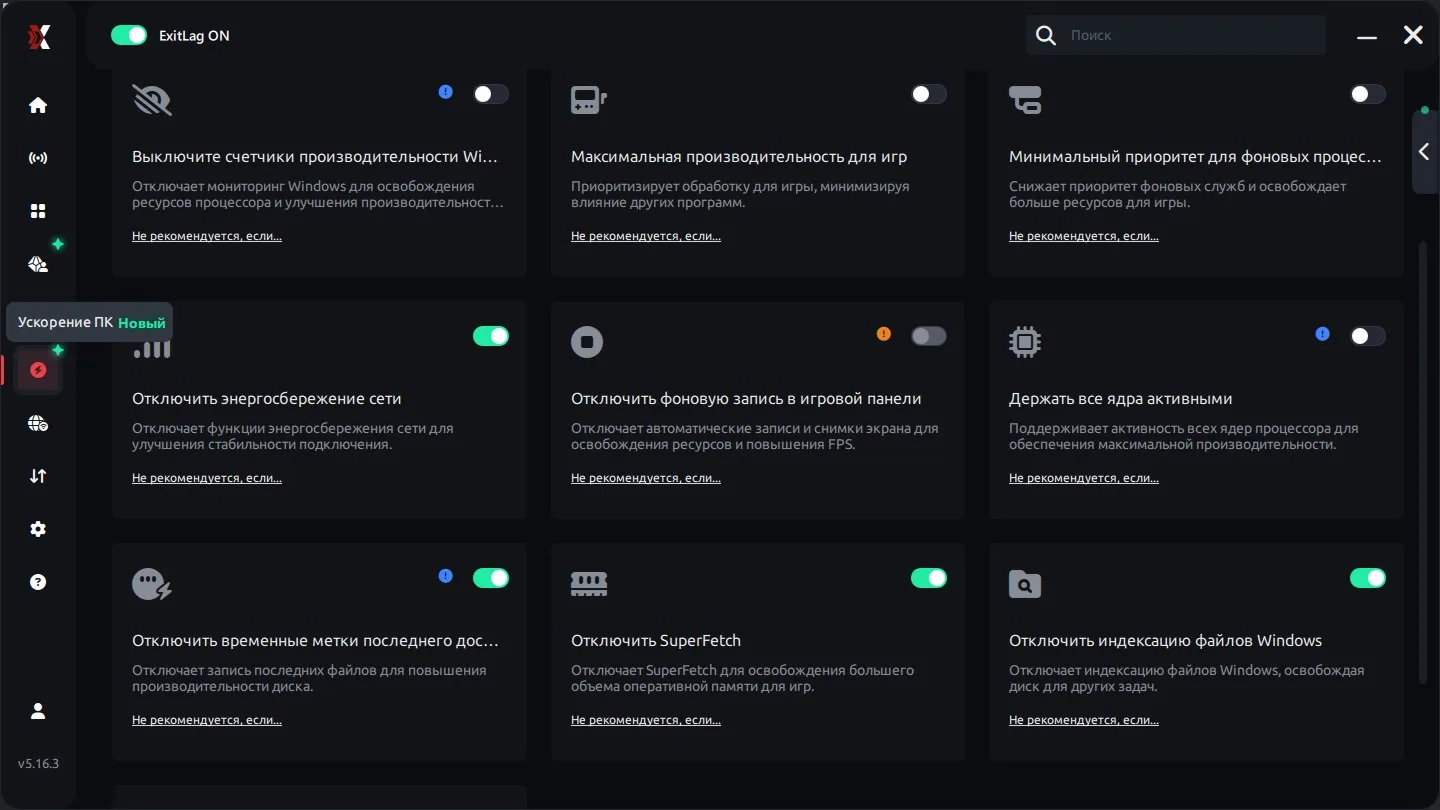The width and height of the screenshot is (1440, 810).
Task: Click the blue info icon on the last-access timestamps card
Action: 446,576
